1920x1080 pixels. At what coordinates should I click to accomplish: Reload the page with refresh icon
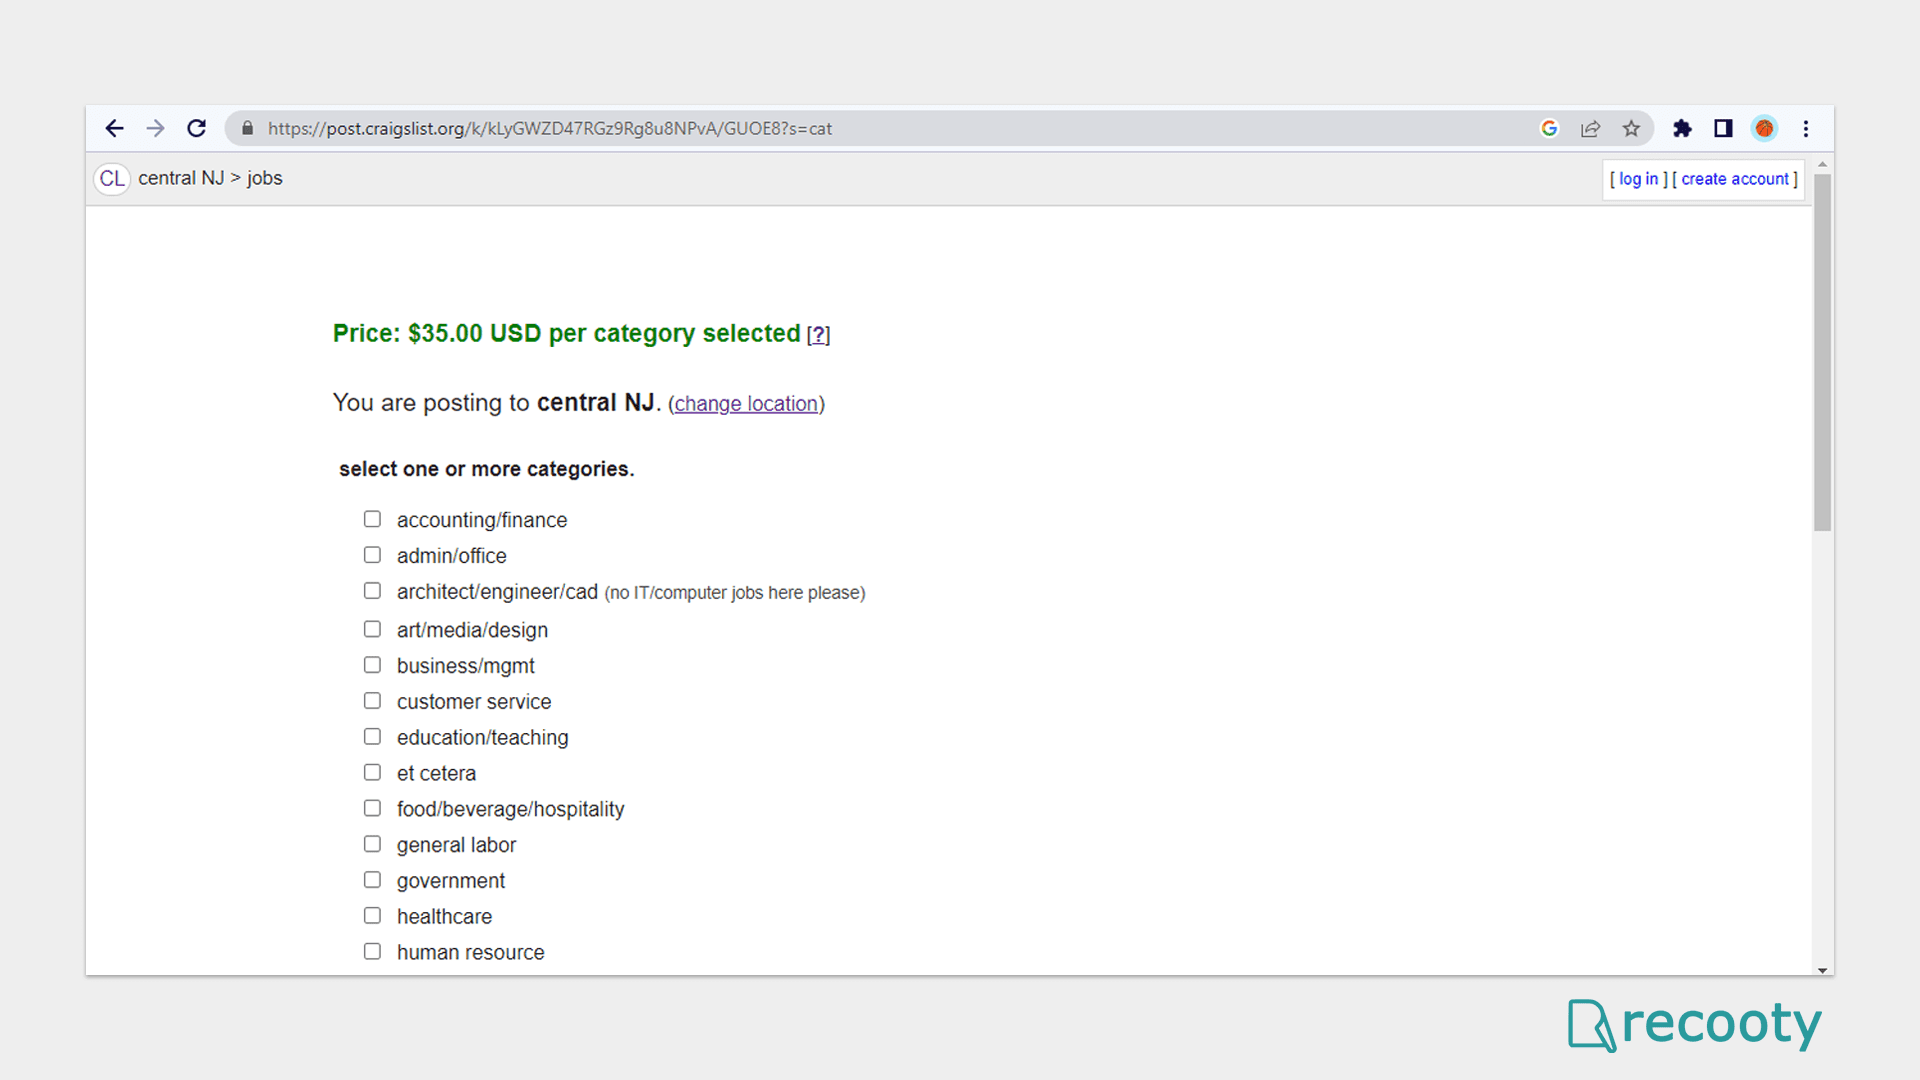(x=197, y=128)
